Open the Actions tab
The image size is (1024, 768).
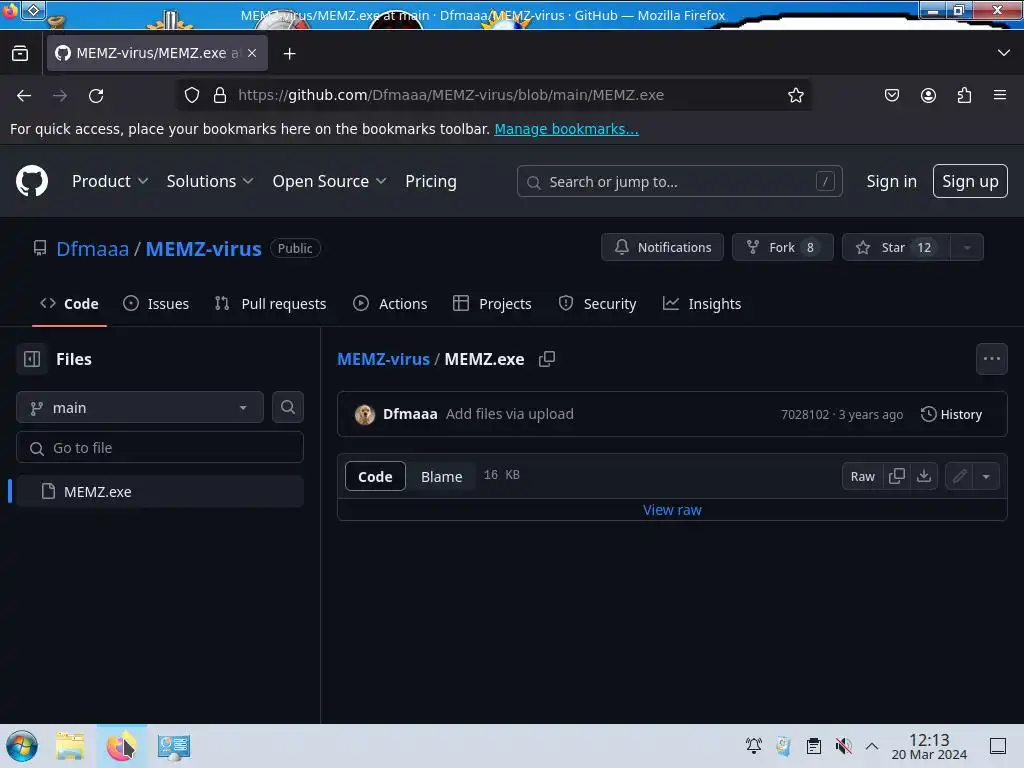pyautogui.click(x=390, y=304)
